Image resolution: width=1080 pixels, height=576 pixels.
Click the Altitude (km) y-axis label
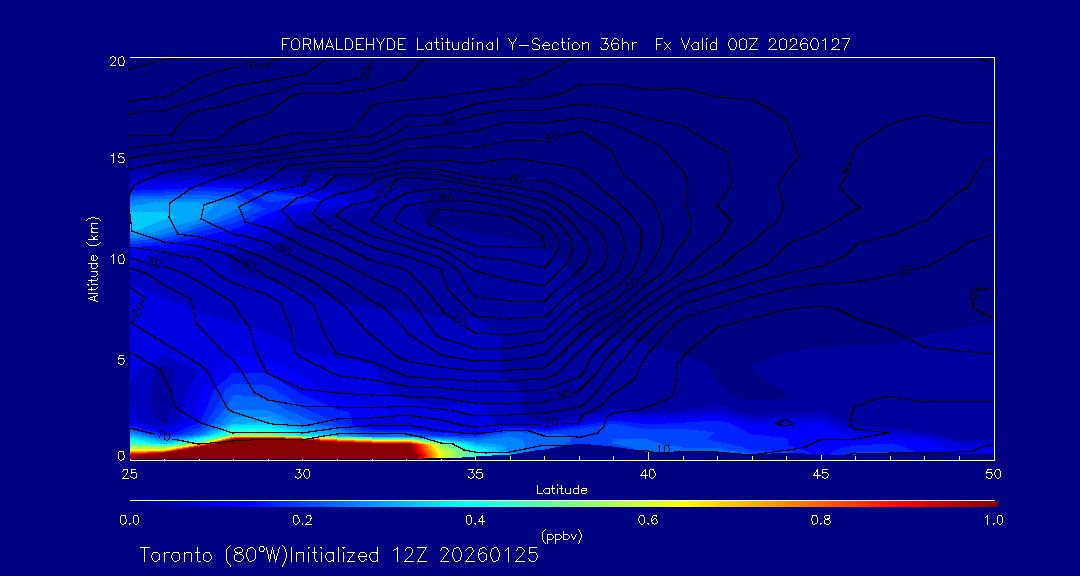coord(94,259)
